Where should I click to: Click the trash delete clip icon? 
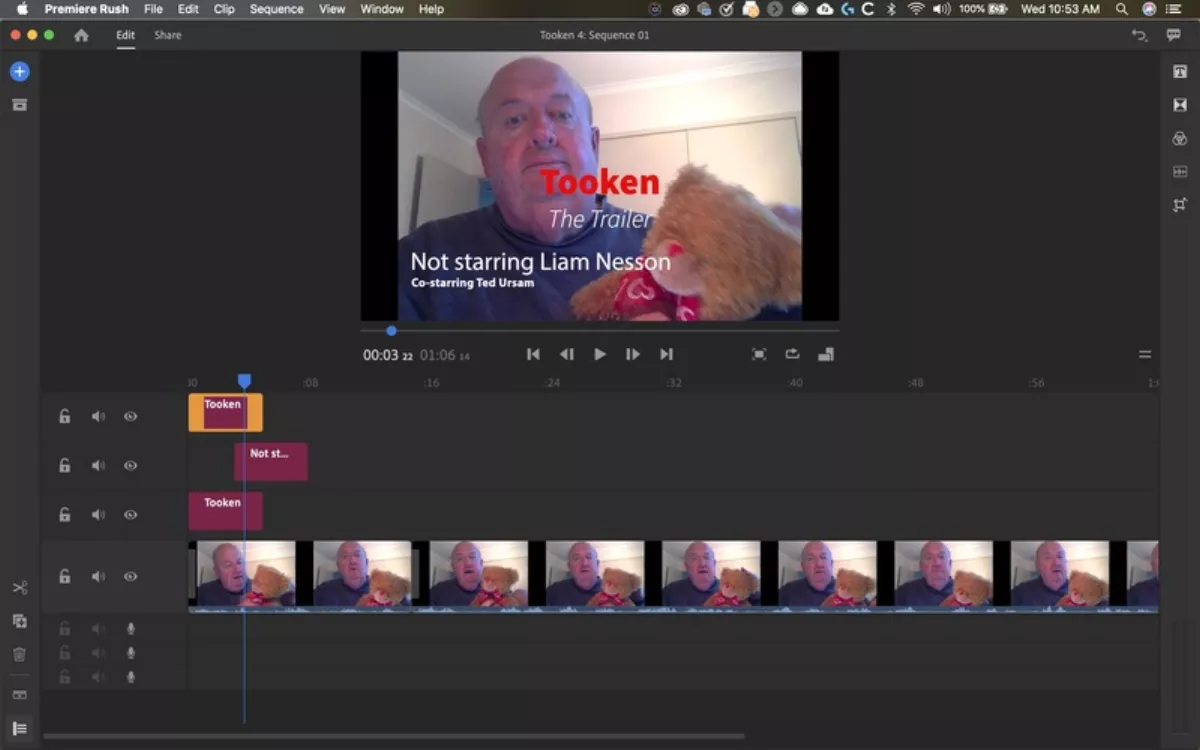point(19,654)
